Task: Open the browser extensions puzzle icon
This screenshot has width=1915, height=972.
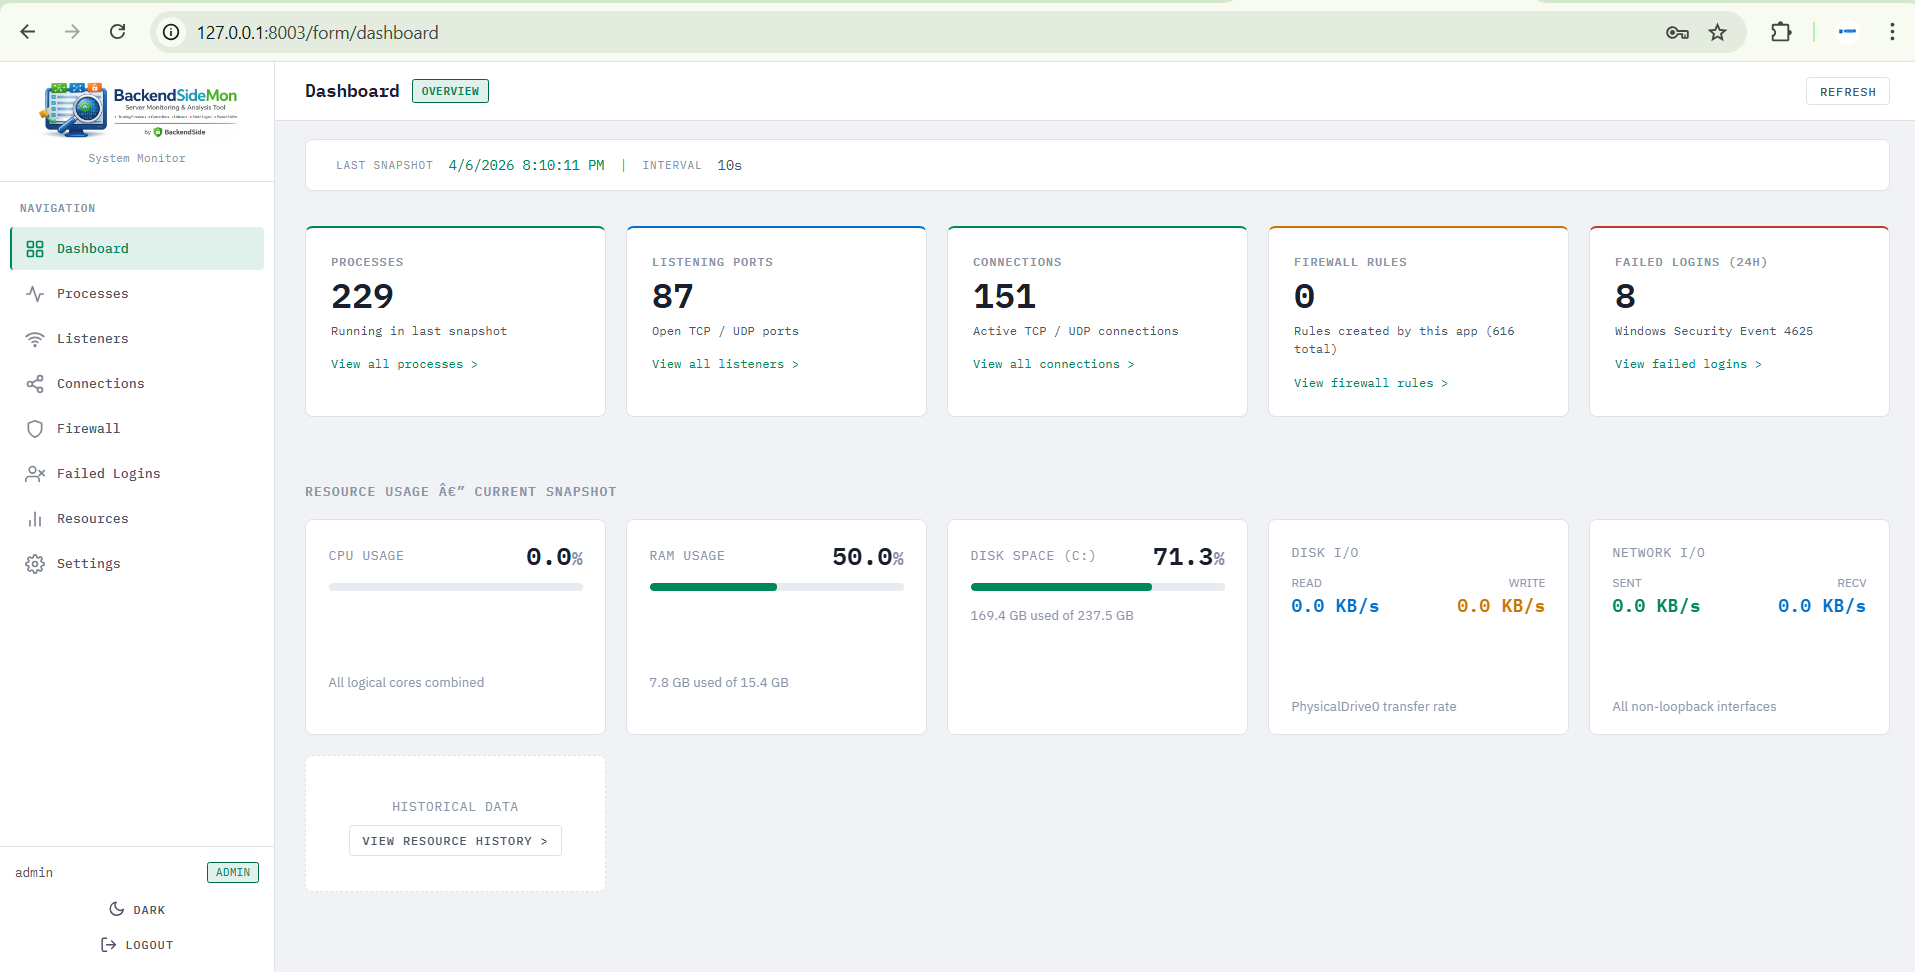Action: click(1783, 32)
